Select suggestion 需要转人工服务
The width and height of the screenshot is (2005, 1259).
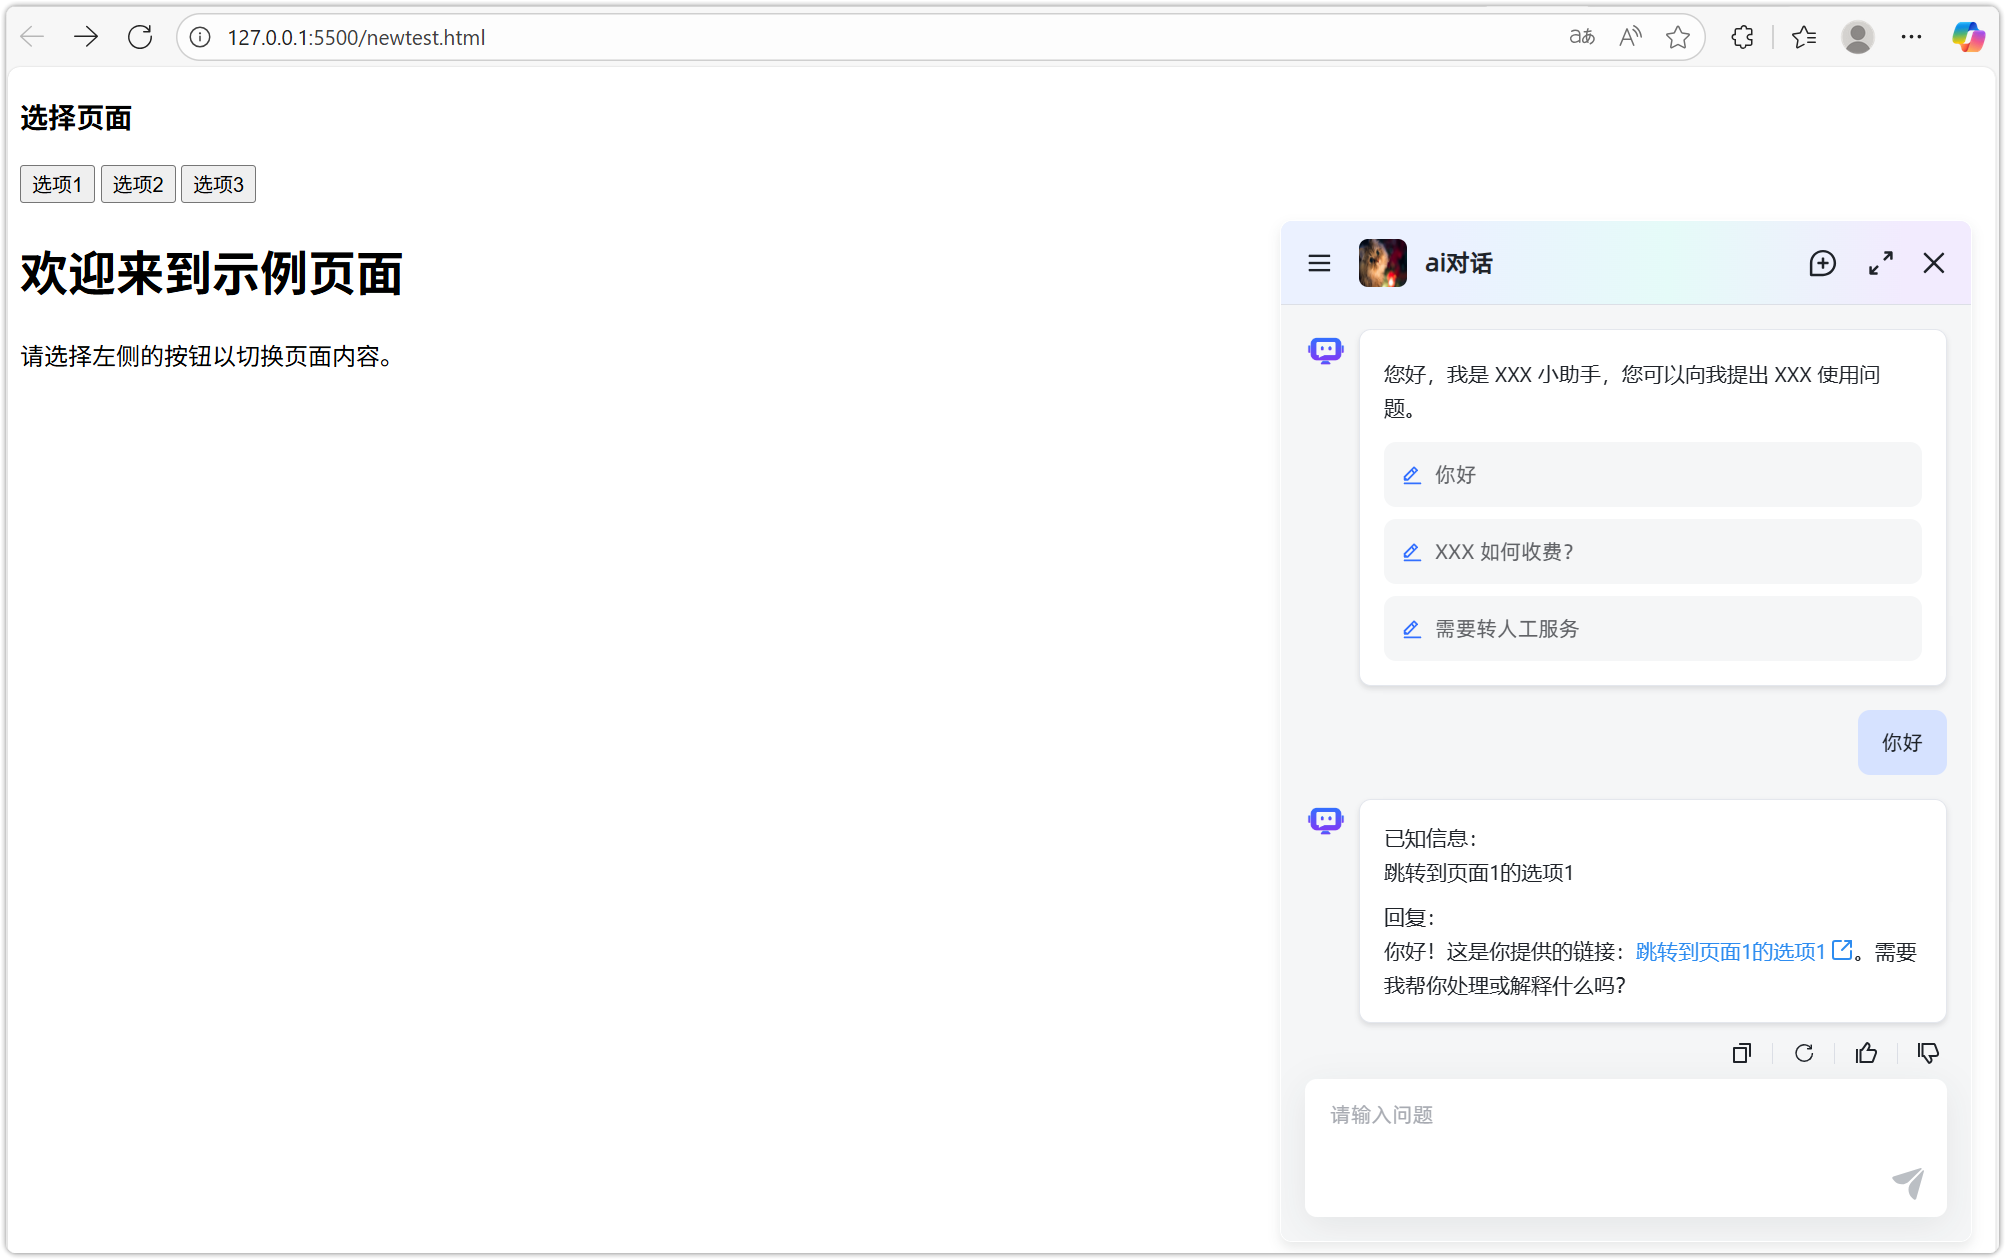tap(1652, 629)
